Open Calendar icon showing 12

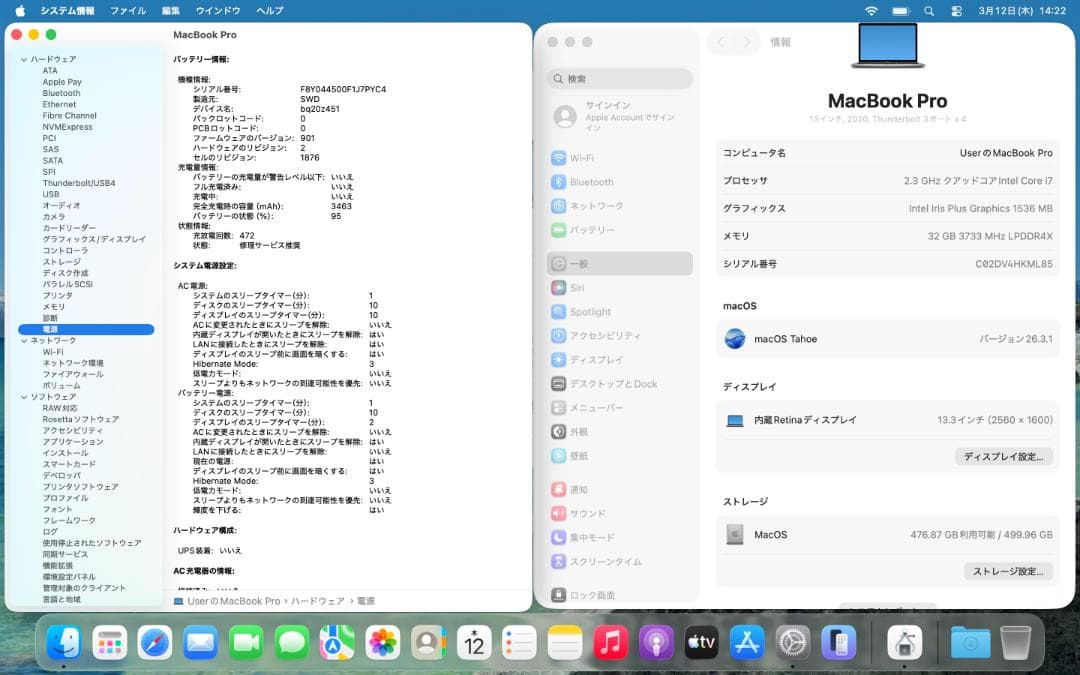tap(474, 643)
